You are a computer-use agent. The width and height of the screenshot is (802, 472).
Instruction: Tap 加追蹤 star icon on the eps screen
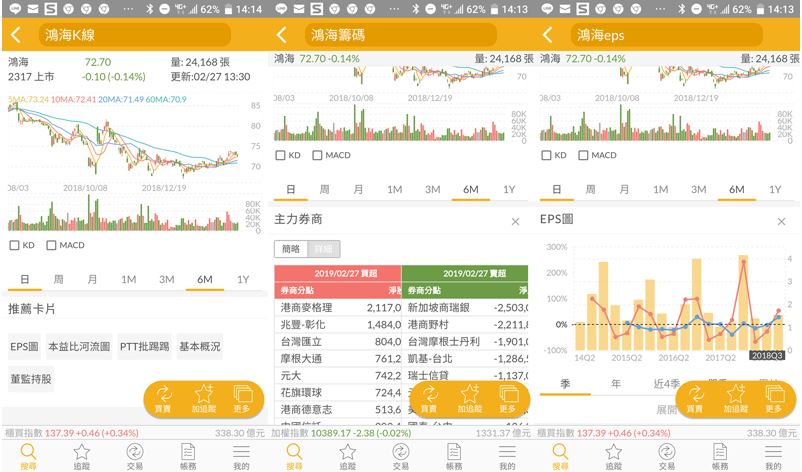click(736, 399)
